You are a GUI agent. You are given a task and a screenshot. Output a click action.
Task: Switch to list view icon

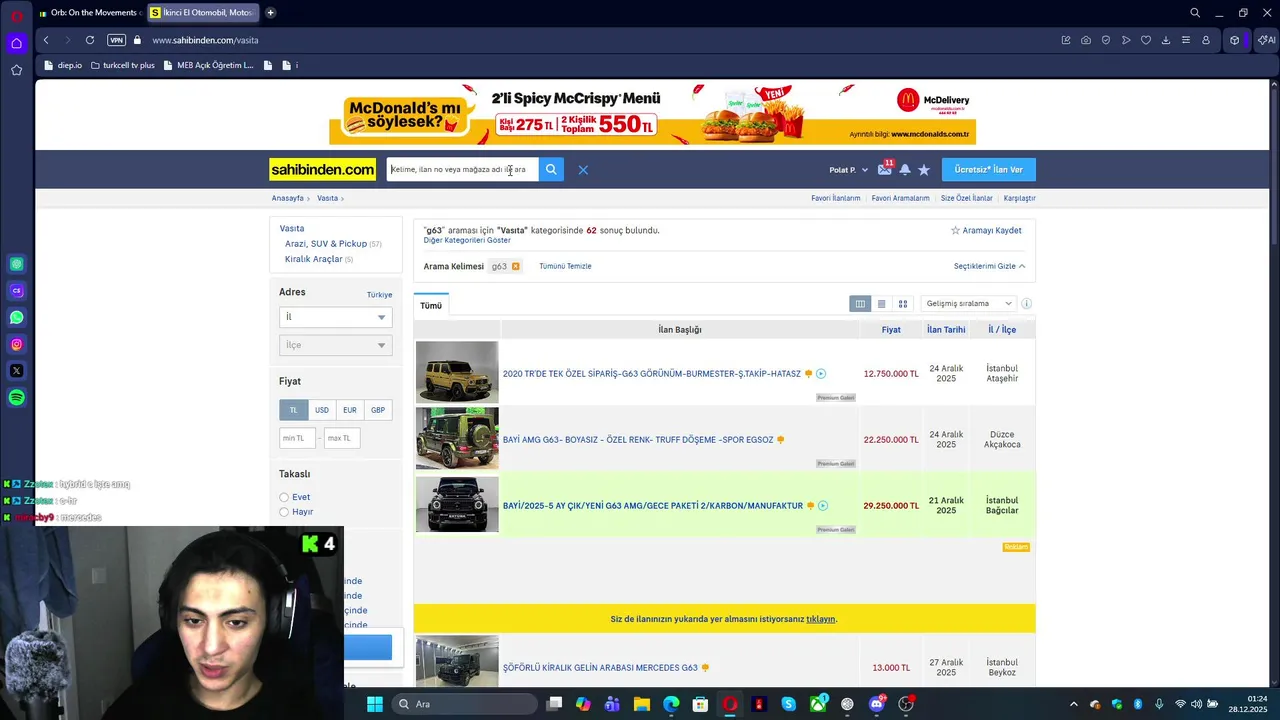tap(881, 304)
